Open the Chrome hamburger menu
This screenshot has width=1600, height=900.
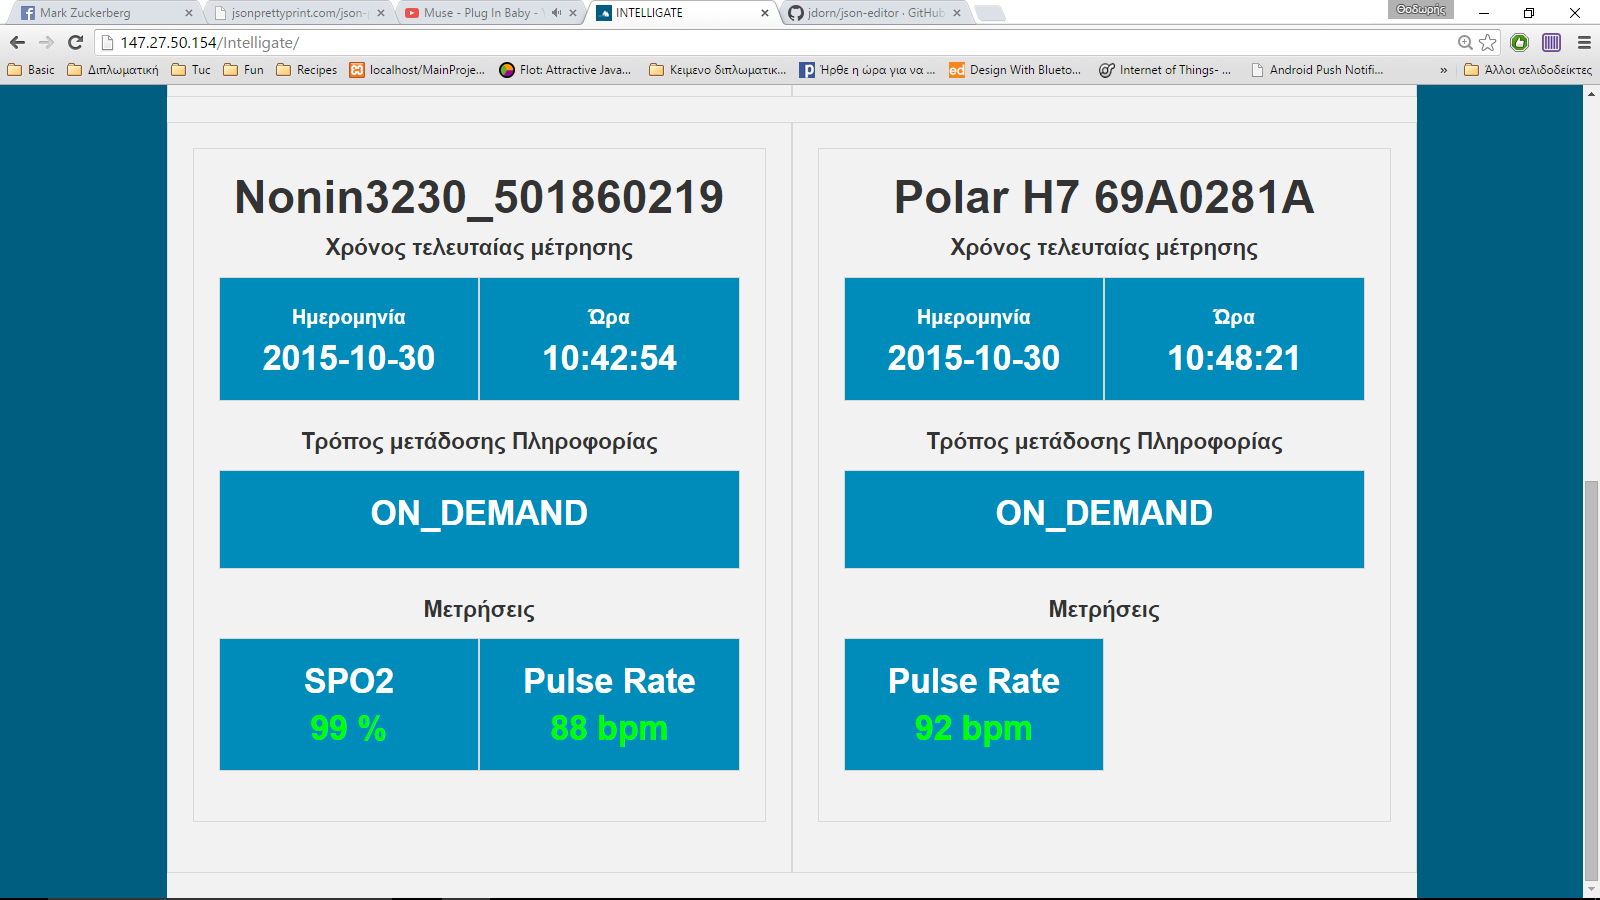[x=1584, y=42]
